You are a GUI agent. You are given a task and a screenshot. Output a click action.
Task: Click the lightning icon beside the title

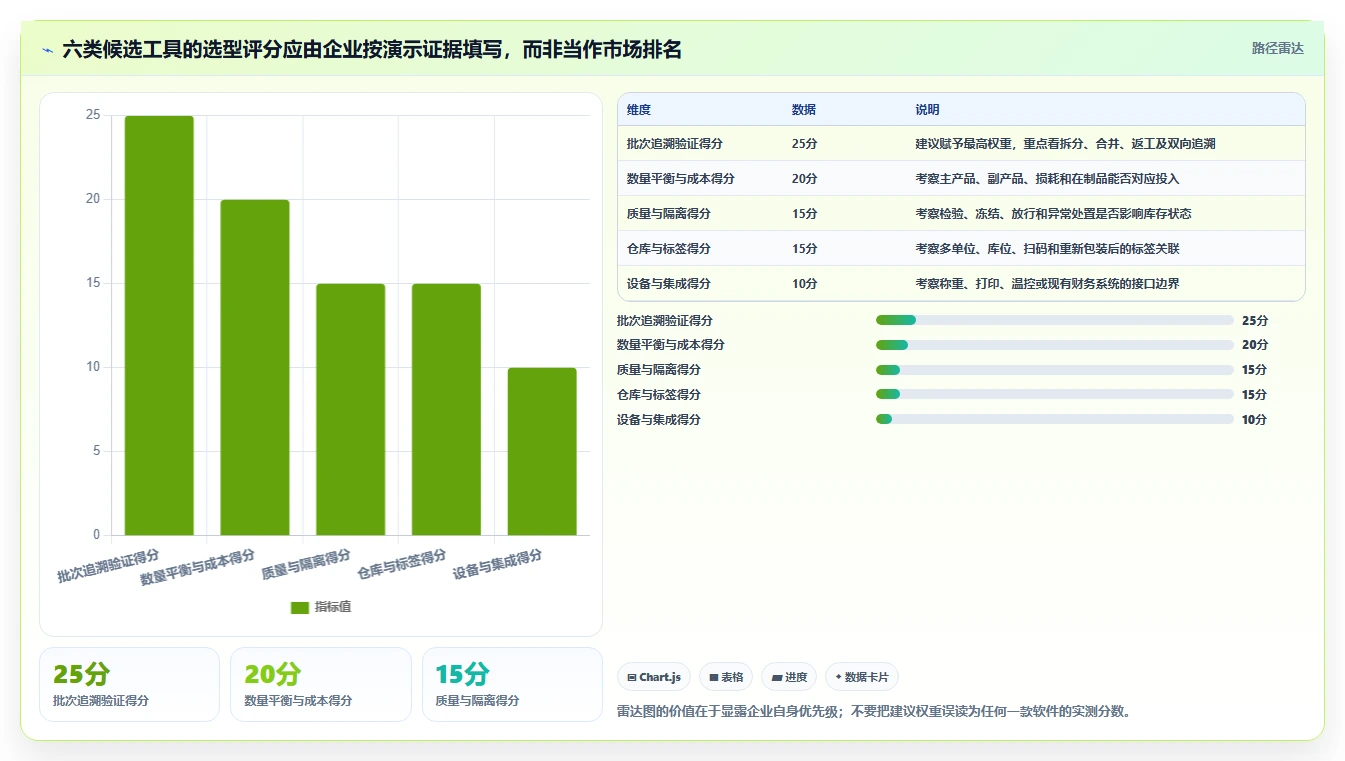click(48, 50)
